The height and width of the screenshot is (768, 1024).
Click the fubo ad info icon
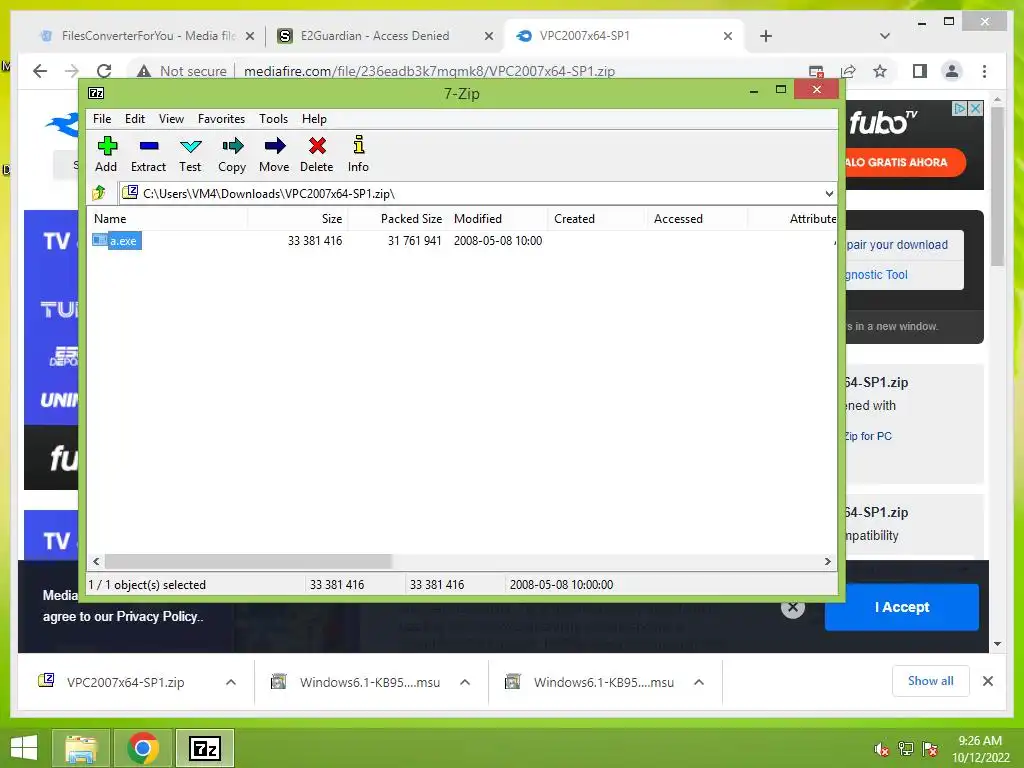960,108
